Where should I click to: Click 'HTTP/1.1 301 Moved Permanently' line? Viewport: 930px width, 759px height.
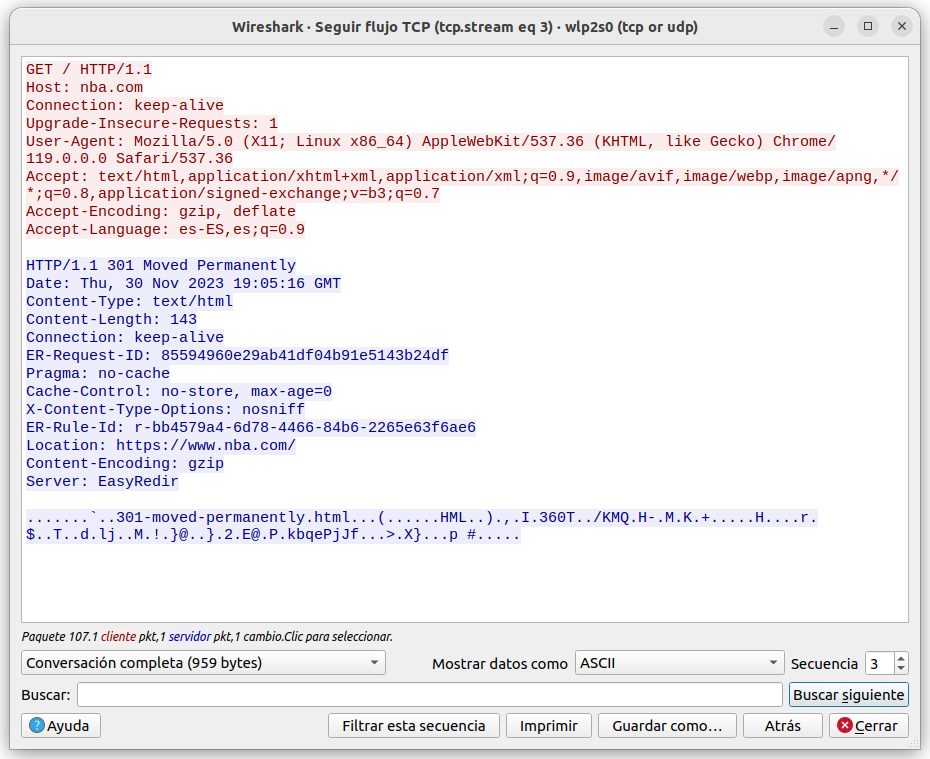click(161, 265)
